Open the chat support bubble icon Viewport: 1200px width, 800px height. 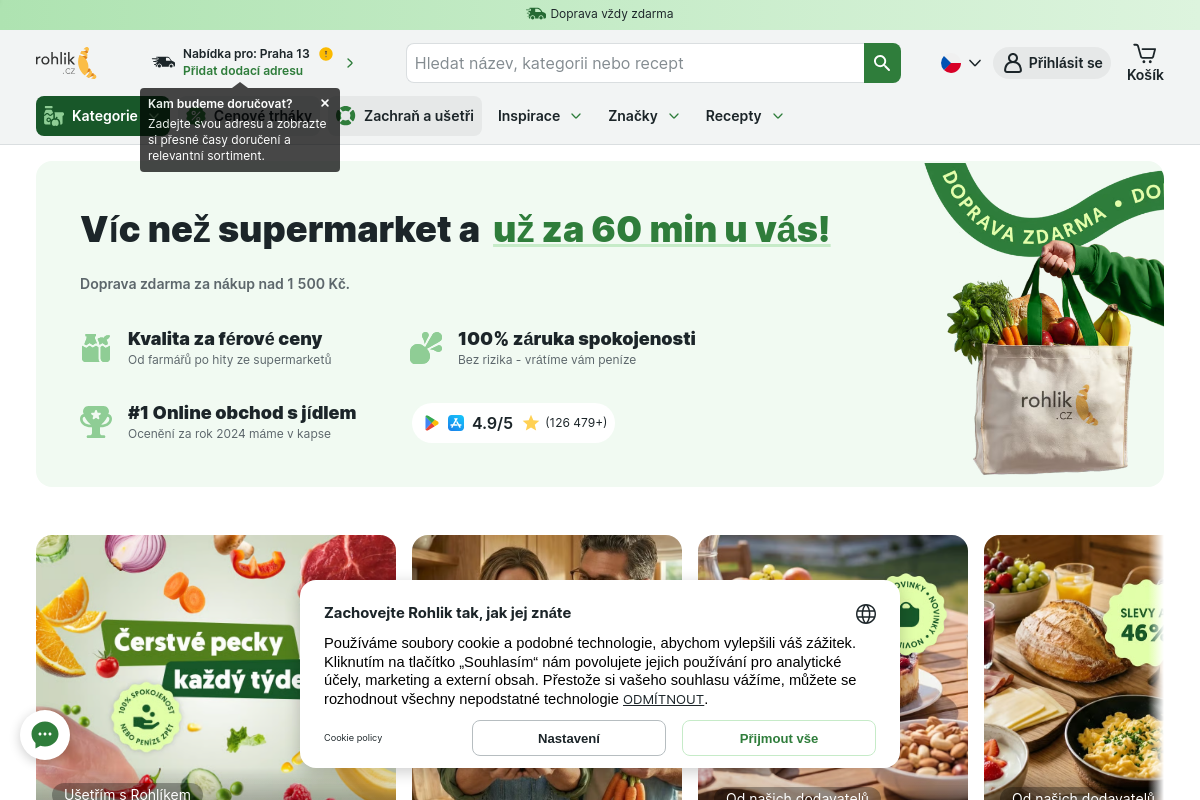click(x=45, y=735)
